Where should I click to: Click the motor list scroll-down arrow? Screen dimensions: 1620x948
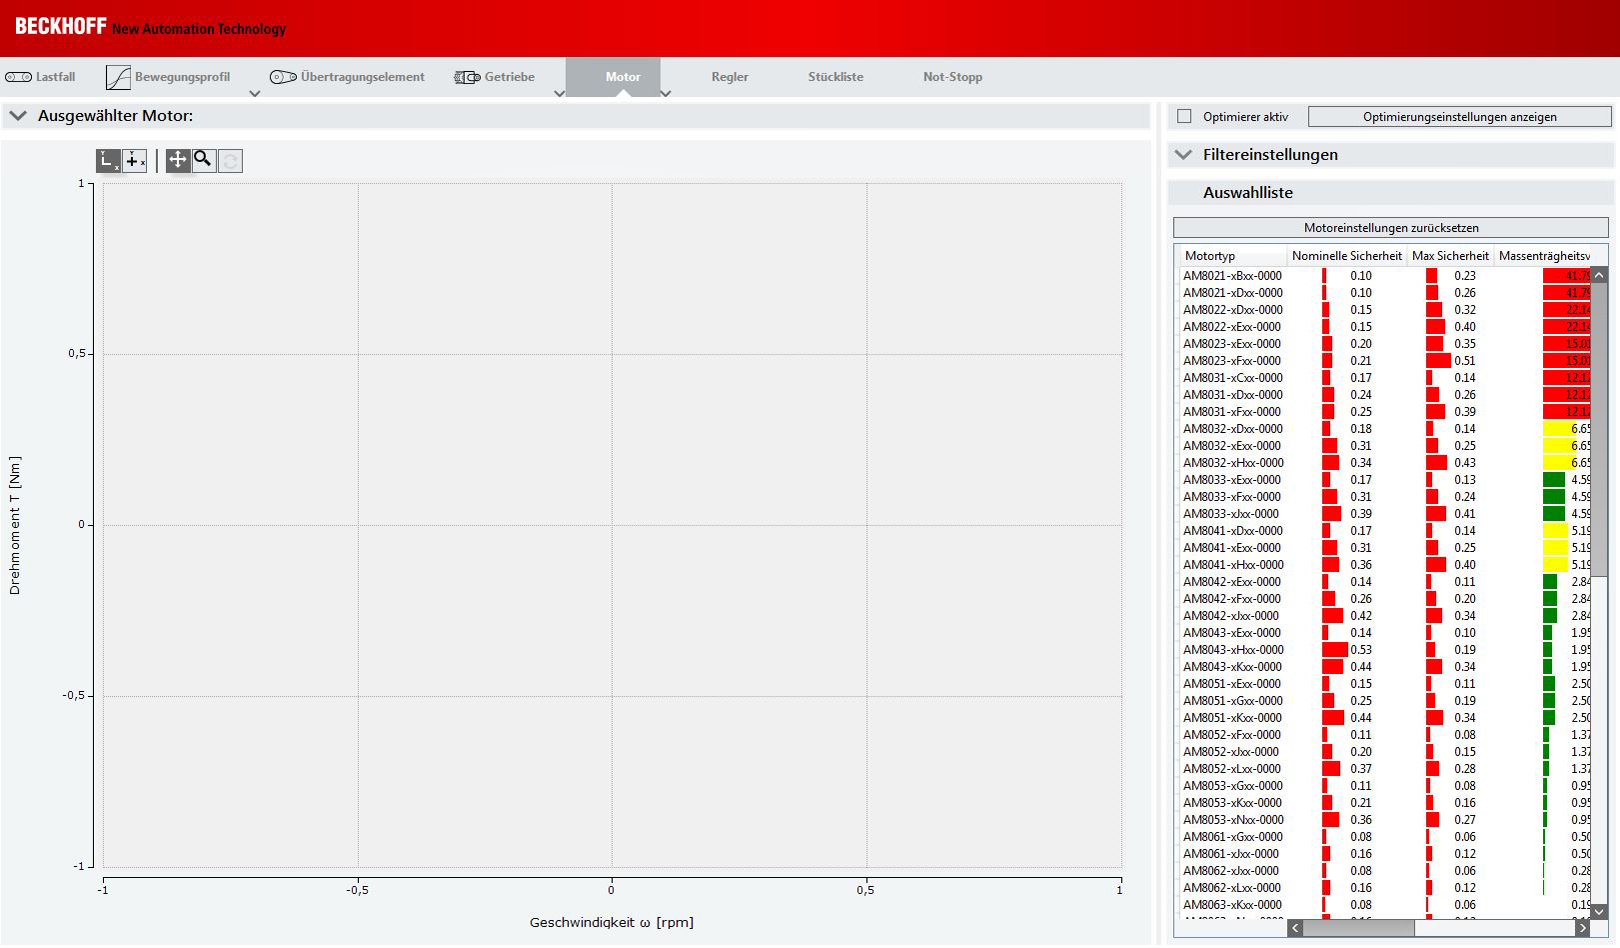tap(1599, 912)
